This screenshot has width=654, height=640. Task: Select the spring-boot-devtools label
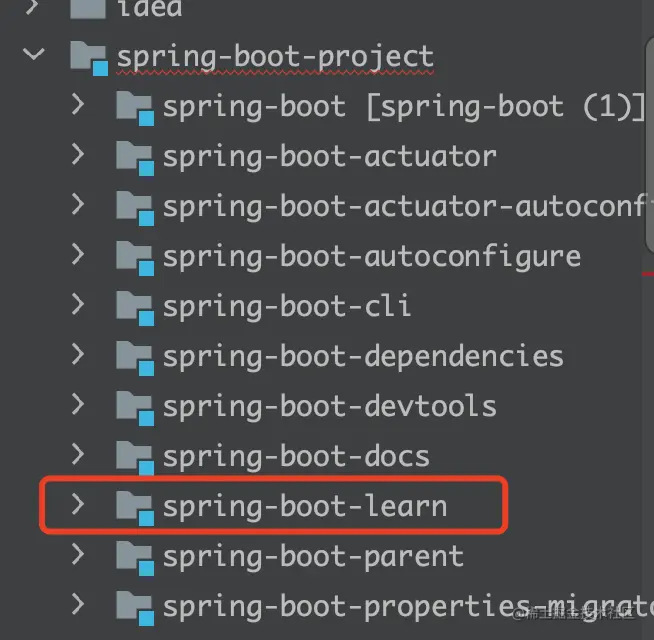(x=330, y=407)
